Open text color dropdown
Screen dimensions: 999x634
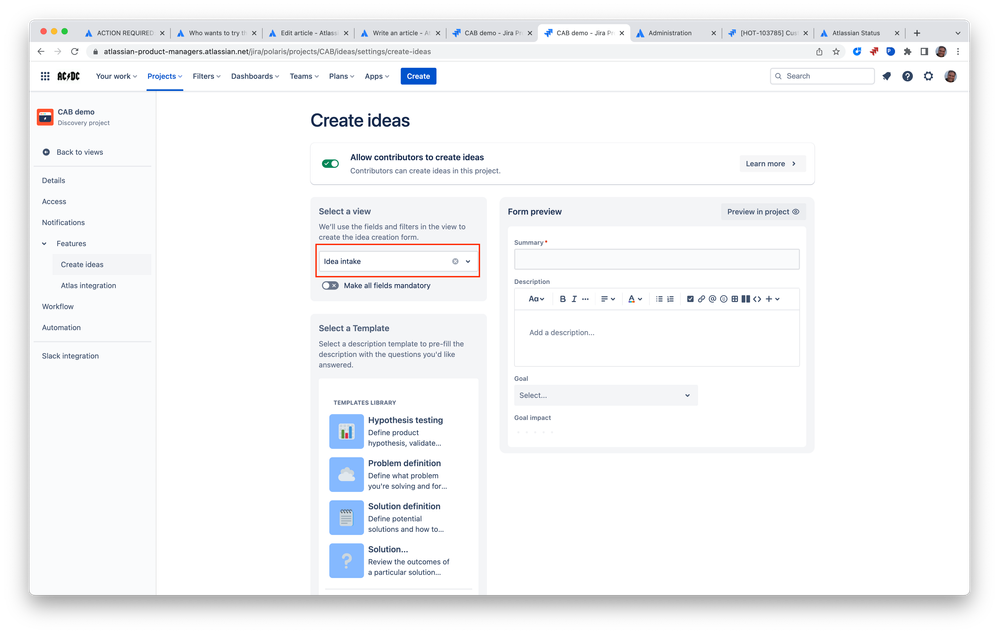635,299
